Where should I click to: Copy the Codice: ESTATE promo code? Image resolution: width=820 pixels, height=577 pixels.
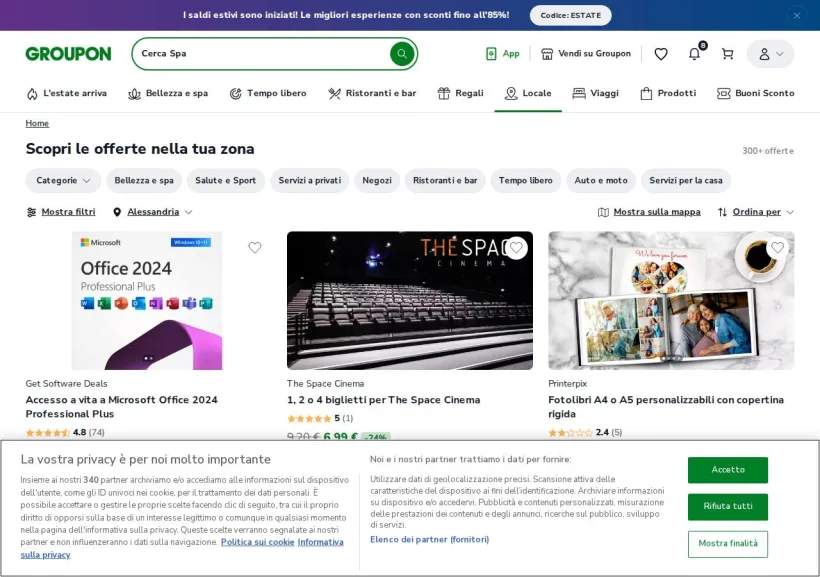point(571,15)
